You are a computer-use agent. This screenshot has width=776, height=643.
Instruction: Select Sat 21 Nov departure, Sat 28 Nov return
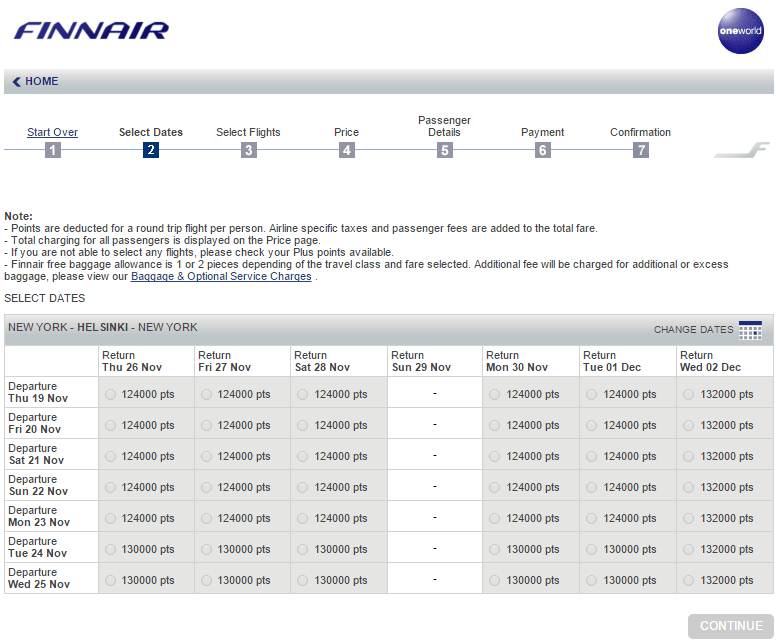pos(302,457)
